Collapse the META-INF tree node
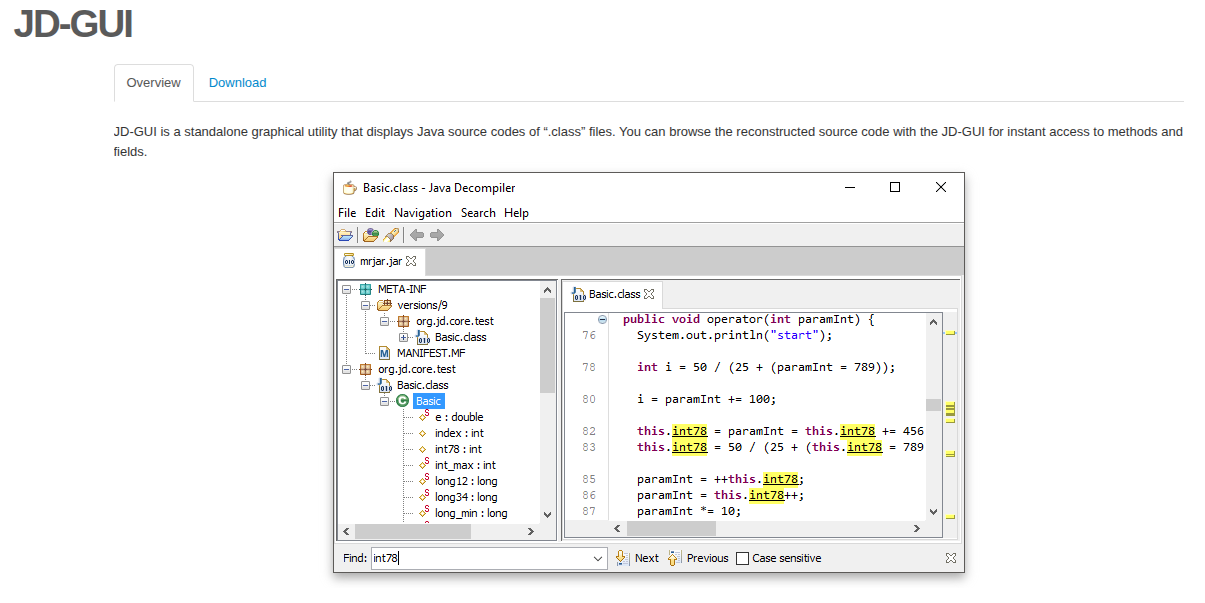The height and width of the screenshot is (603, 1205). 347,289
